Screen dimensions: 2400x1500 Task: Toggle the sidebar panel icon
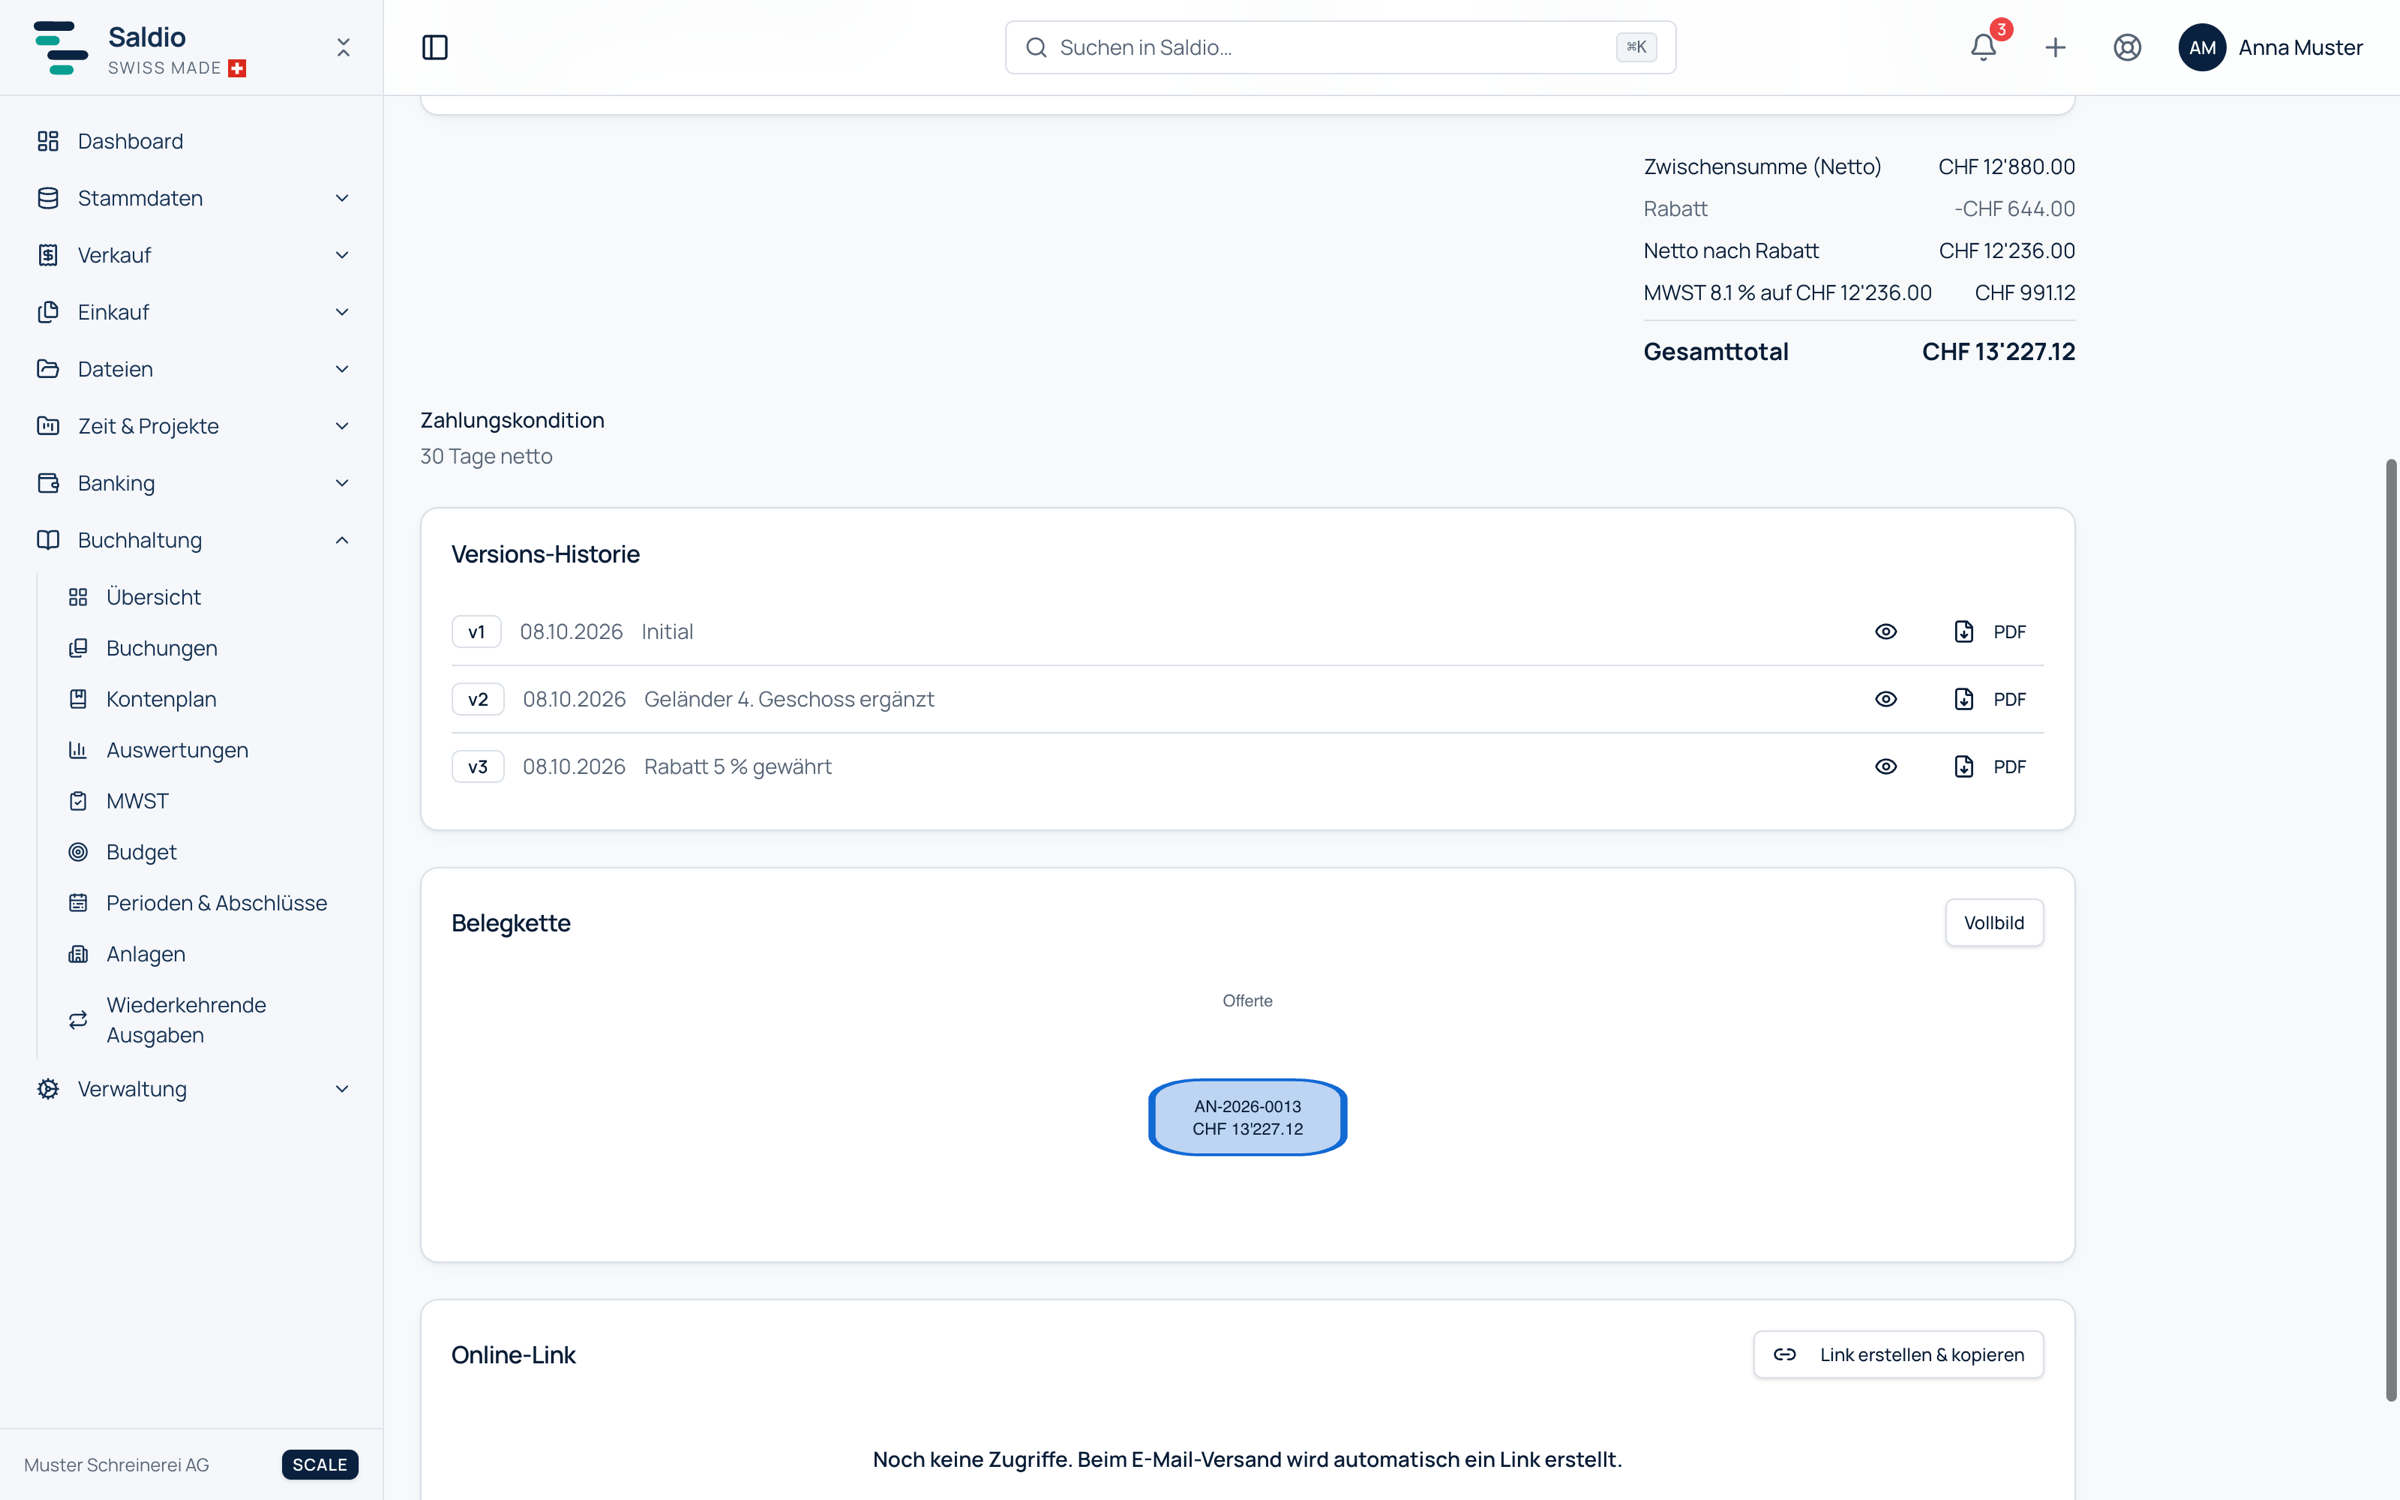pos(435,47)
